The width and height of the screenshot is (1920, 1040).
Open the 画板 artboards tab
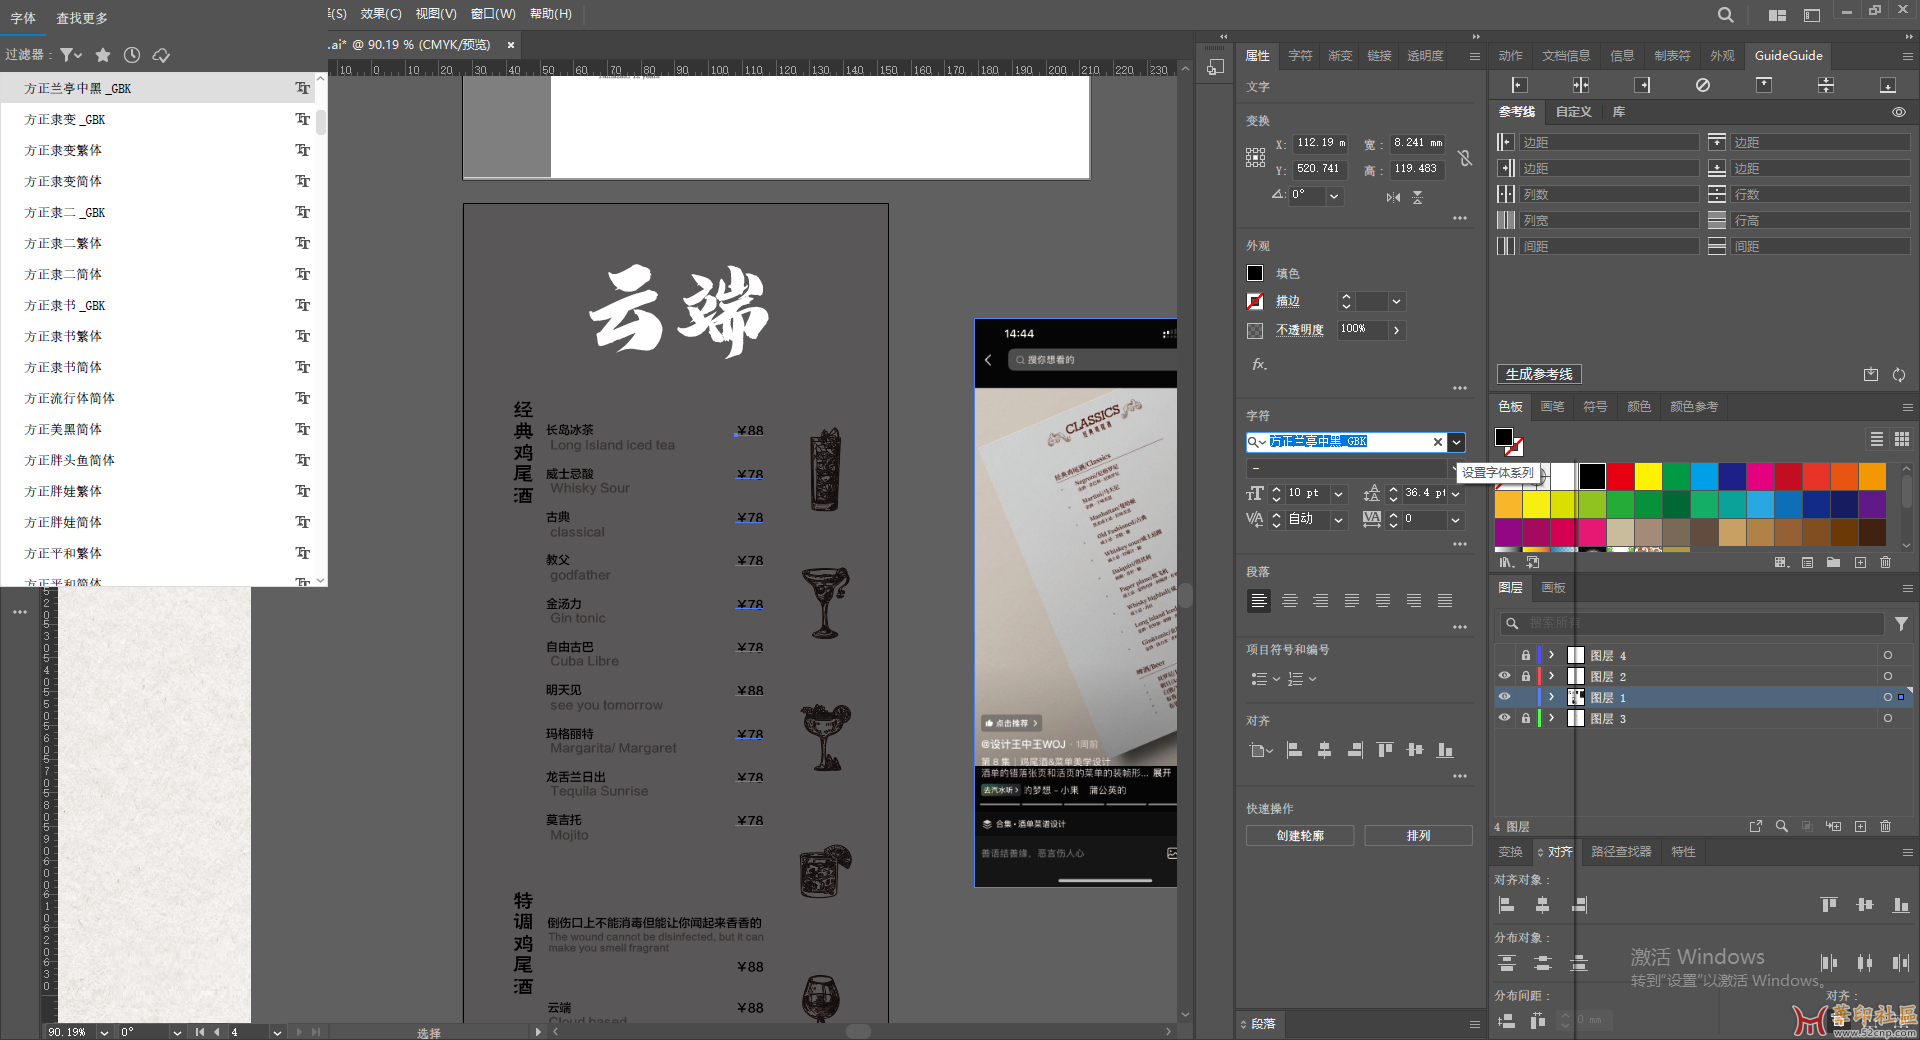(x=1553, y=588)
